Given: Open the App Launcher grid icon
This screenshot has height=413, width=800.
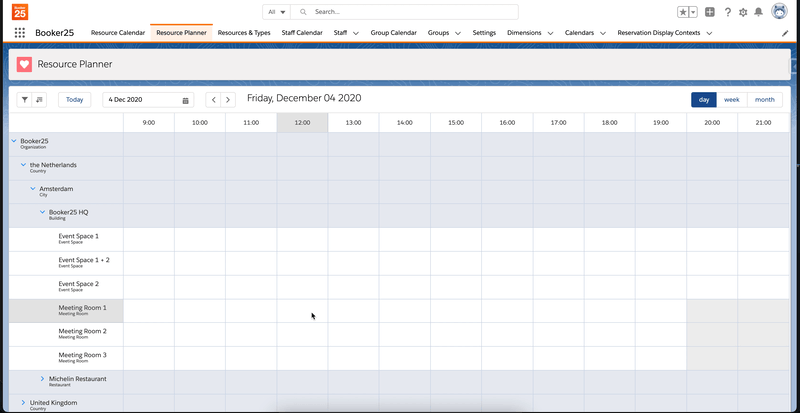Looking at the screenshot, I should click(20, 33).
